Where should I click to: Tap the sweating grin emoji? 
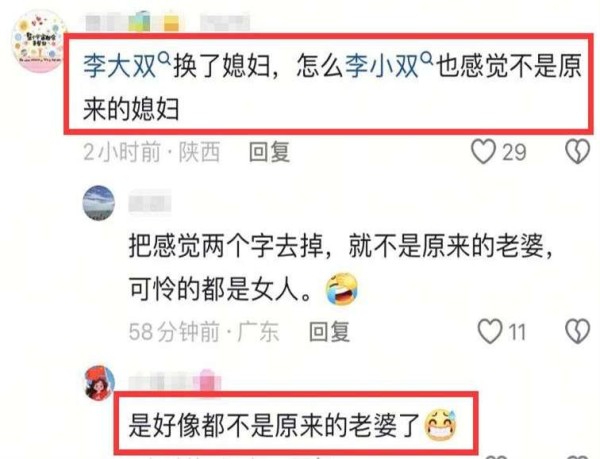441,425
